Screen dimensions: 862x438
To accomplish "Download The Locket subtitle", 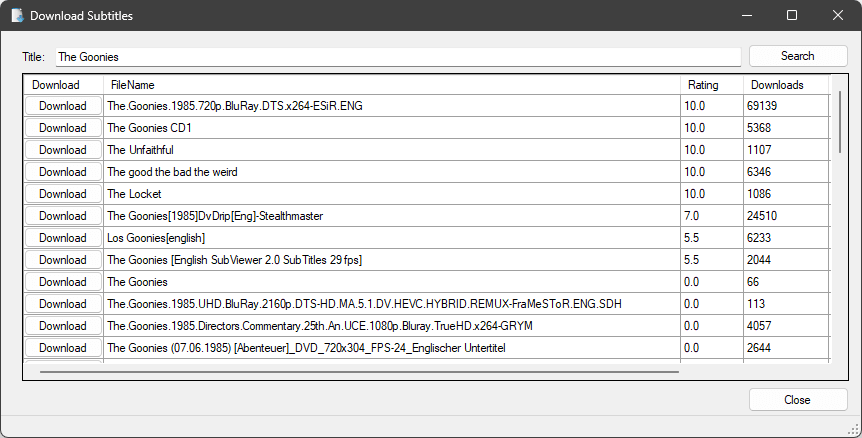I will [x=63, y=194].
